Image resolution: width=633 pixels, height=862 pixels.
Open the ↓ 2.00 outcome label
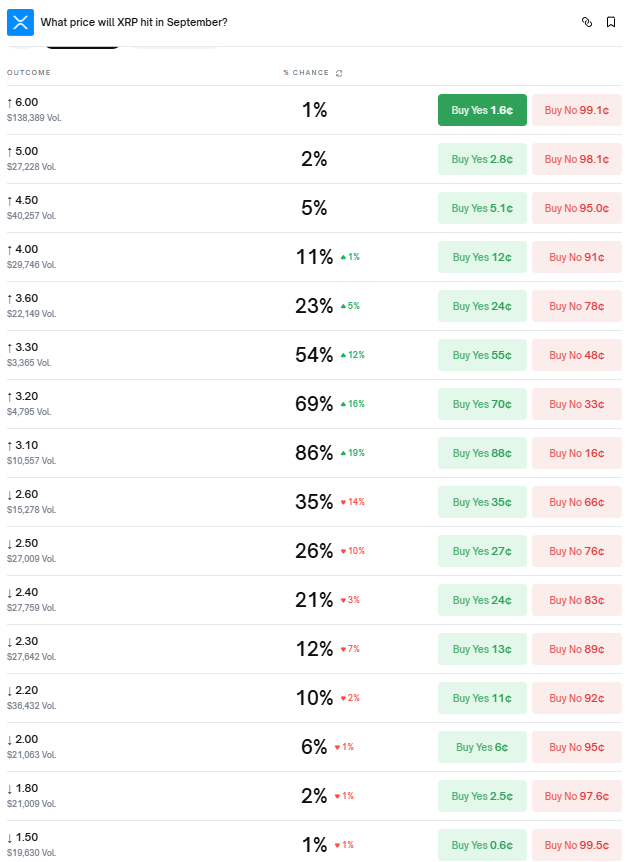(x=24, y=738)
